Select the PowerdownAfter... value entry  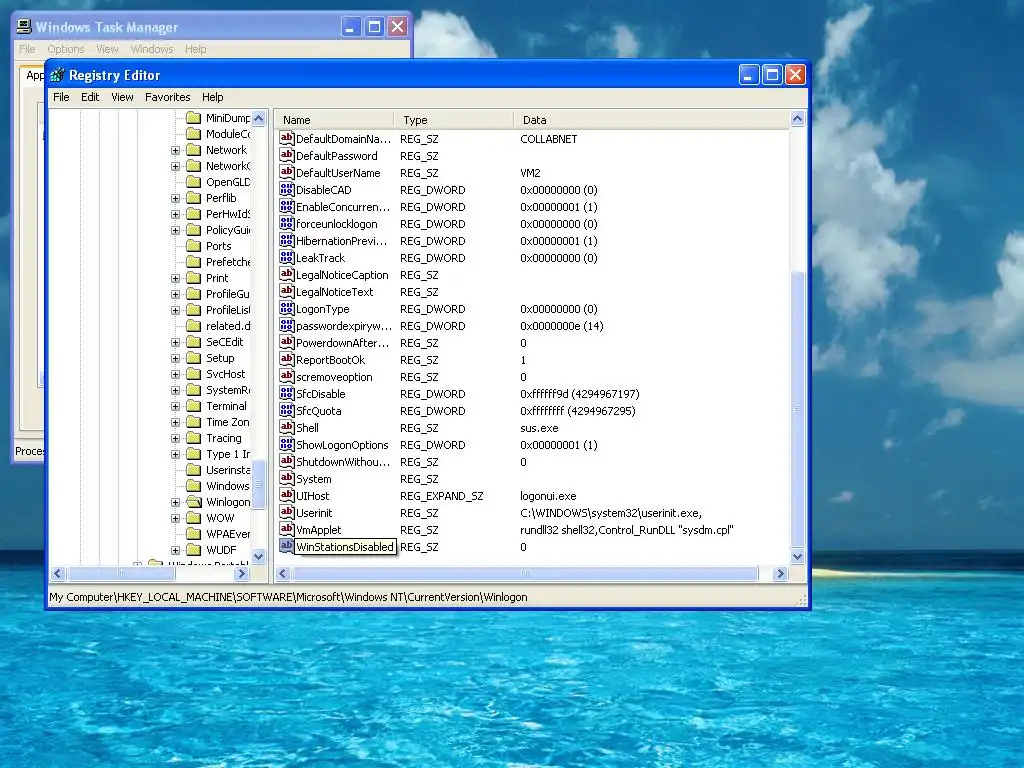[342, 342]
